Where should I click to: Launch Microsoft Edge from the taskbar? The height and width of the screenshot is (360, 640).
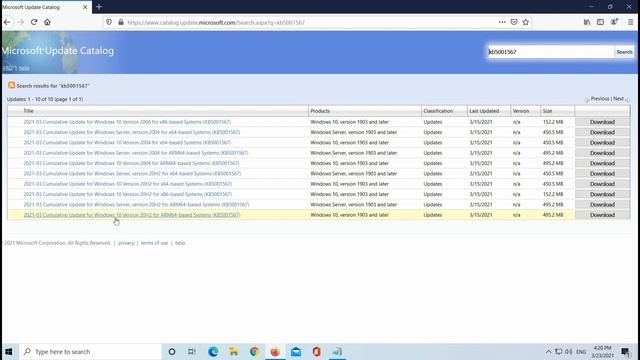coord(213,351)
